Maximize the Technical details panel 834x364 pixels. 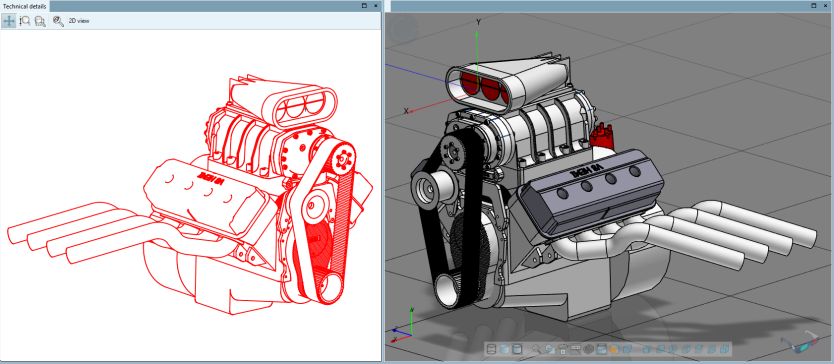tap(364, 5)
